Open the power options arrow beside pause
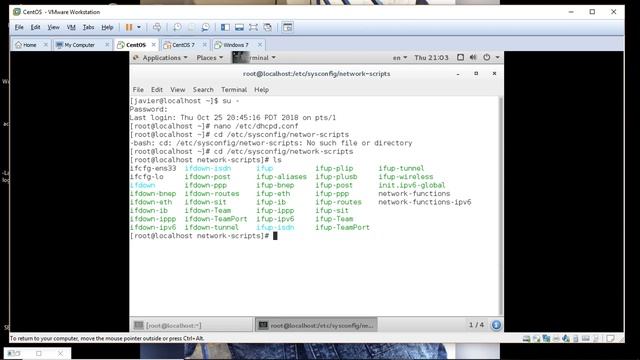Screen dimensions: 640x360 (x=139, y=27)
